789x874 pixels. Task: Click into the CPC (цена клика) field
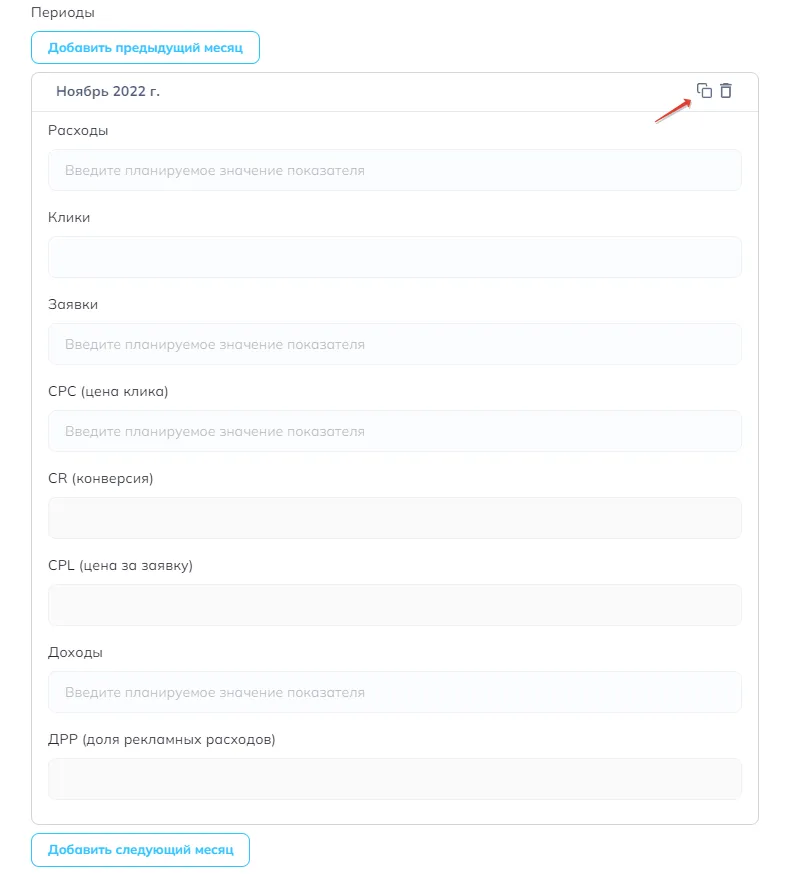[394, 431]
